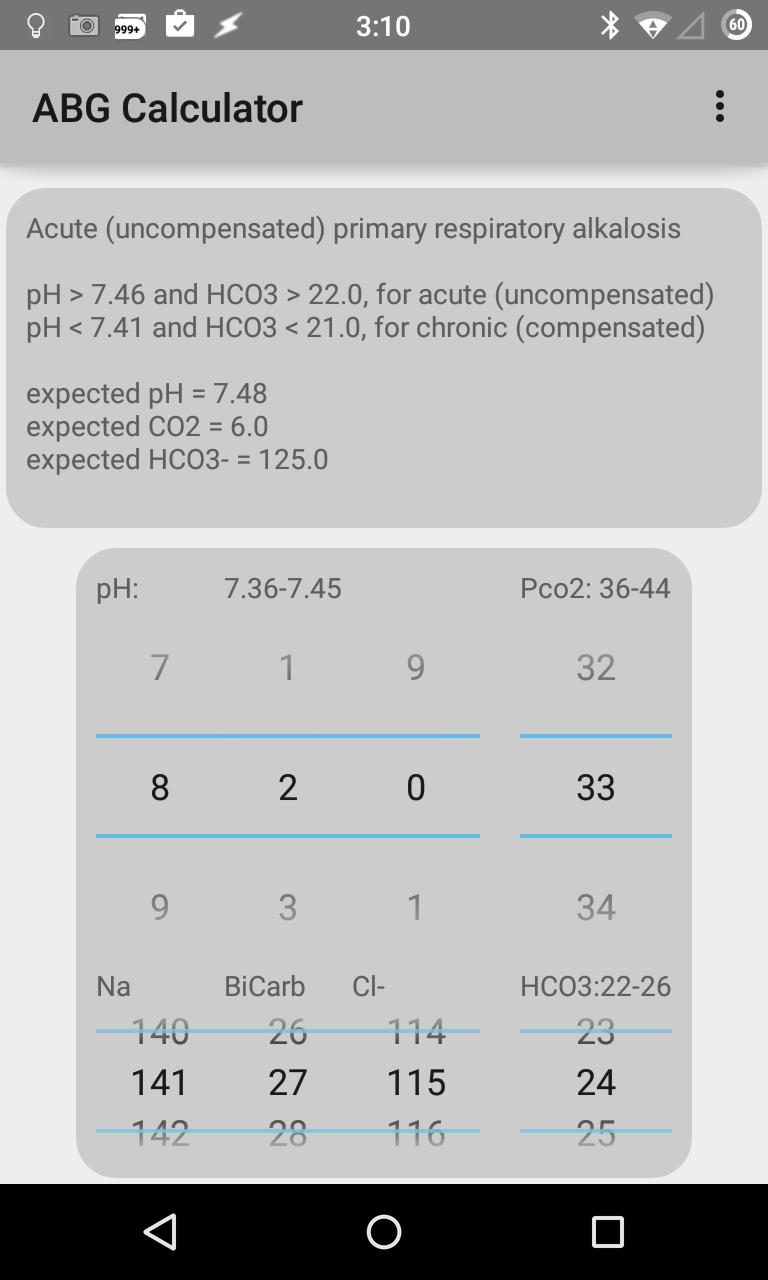Tap the flashlight icon in the status bar

point(36,25)
